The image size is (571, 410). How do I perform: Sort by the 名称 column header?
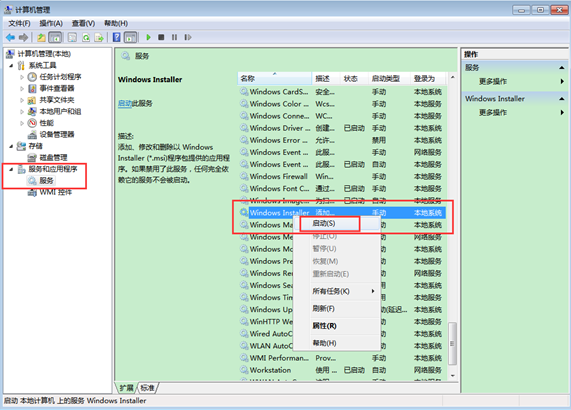click(x=275, y=79)
